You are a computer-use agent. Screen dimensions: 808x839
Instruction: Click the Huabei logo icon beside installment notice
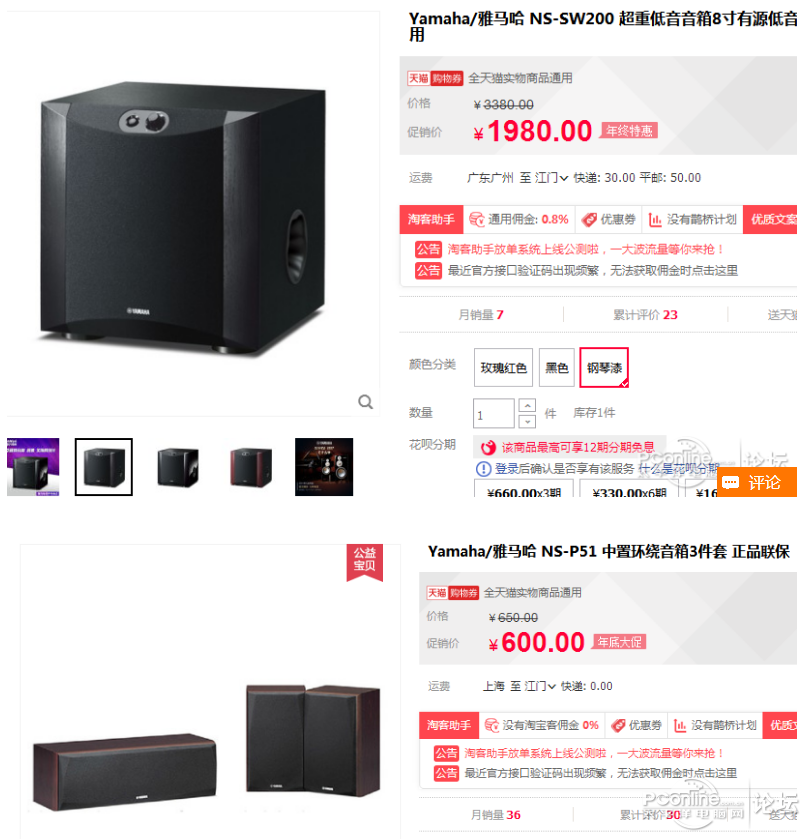coord(488,447)
